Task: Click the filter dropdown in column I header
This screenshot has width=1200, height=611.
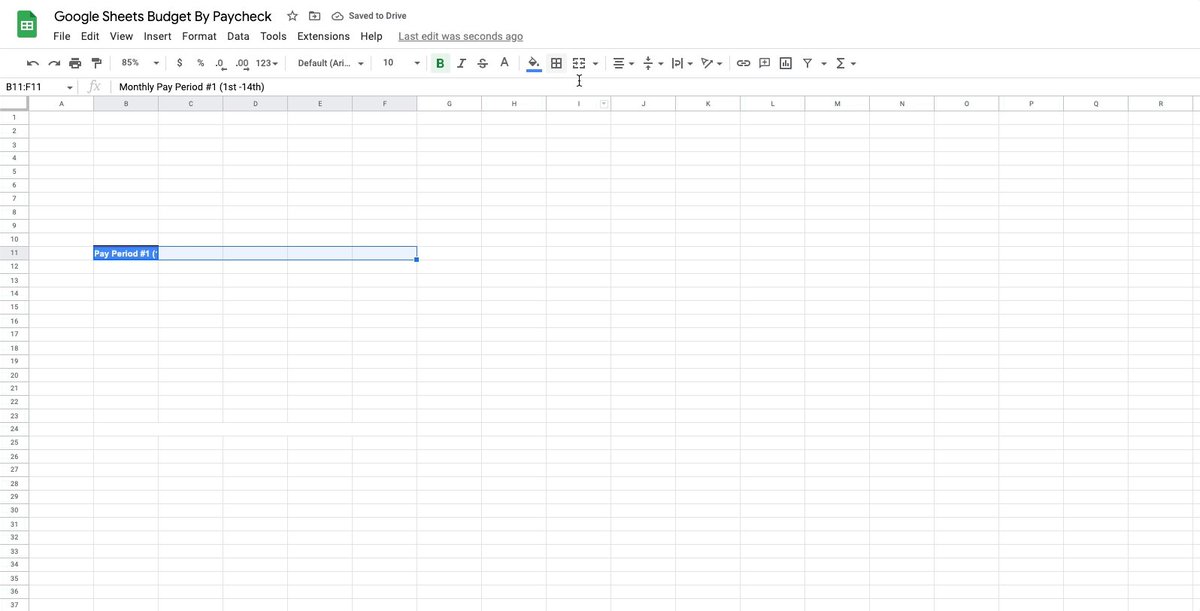Action: [603, 104]
